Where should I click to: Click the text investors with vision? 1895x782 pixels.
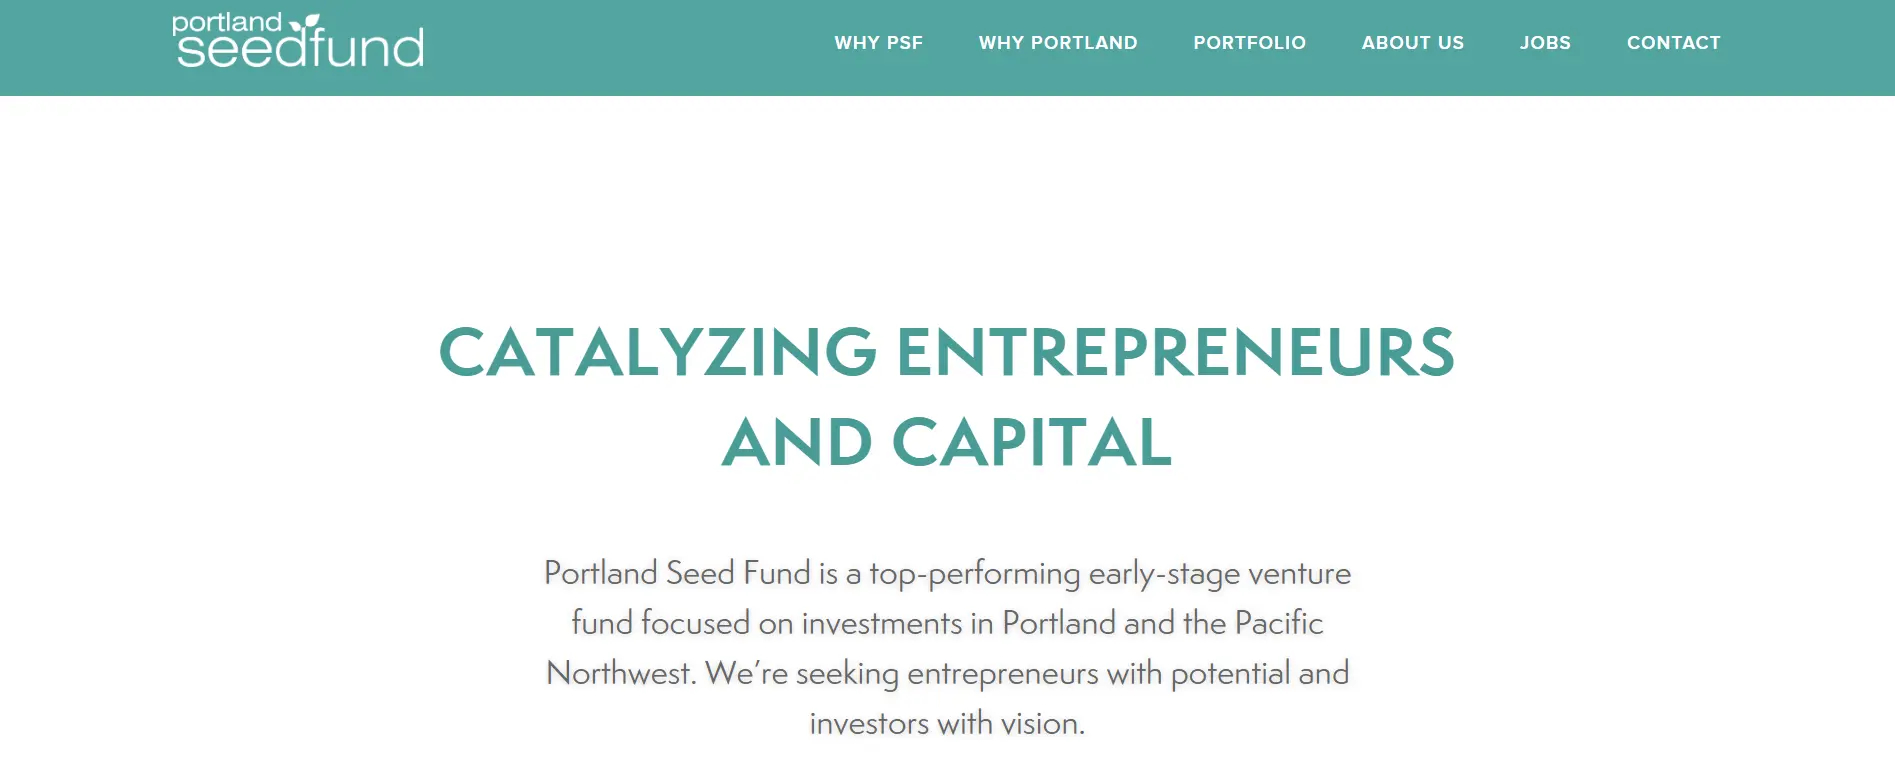tap(947, 720)
